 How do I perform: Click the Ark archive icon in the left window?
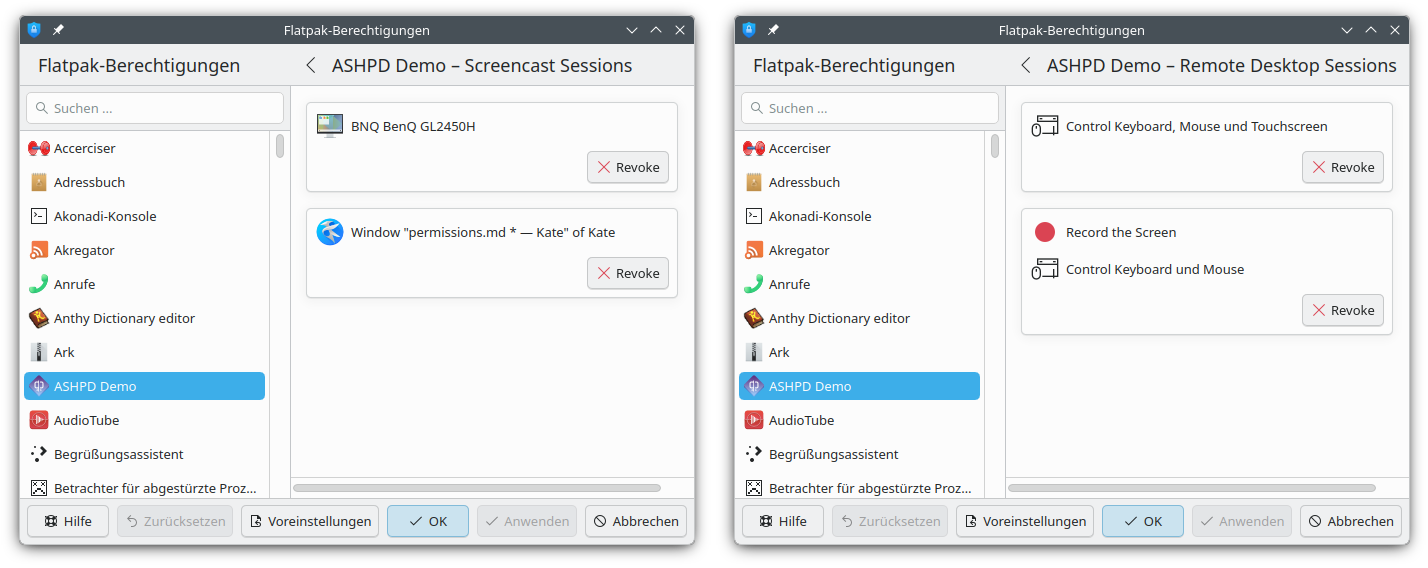pyautogui.click(x=39, y=352)
